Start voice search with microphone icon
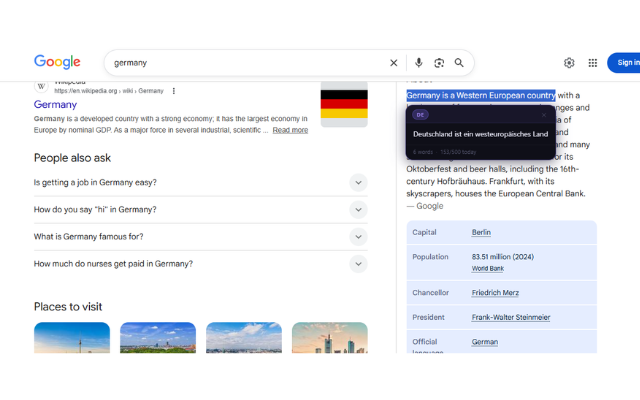This screenshot has width=640, height=400. [418, 63]
